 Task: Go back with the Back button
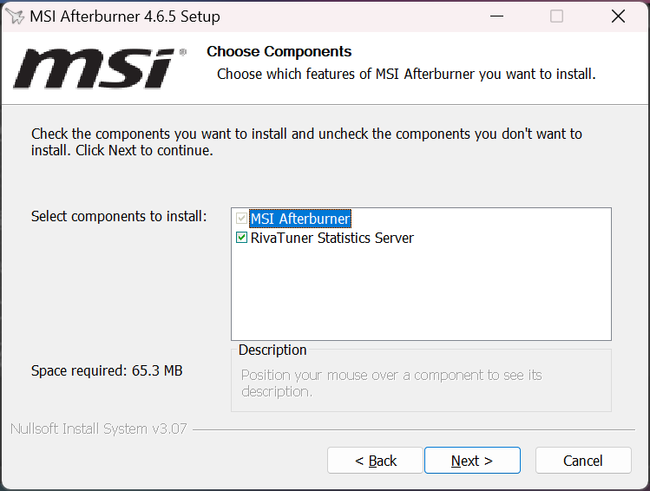pos(375,460)
